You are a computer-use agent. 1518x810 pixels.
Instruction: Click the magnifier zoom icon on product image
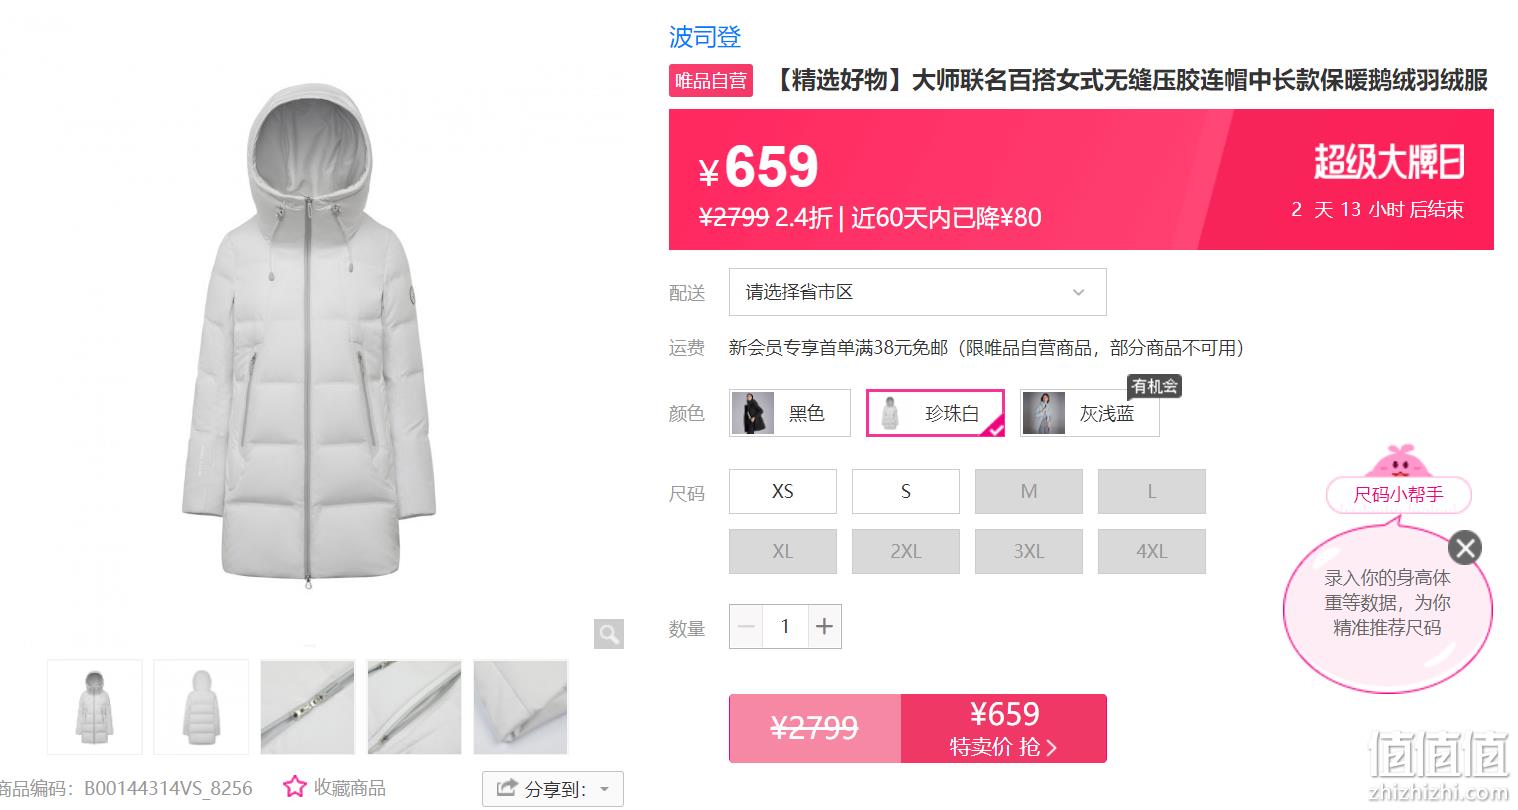(x=609, y=633)
